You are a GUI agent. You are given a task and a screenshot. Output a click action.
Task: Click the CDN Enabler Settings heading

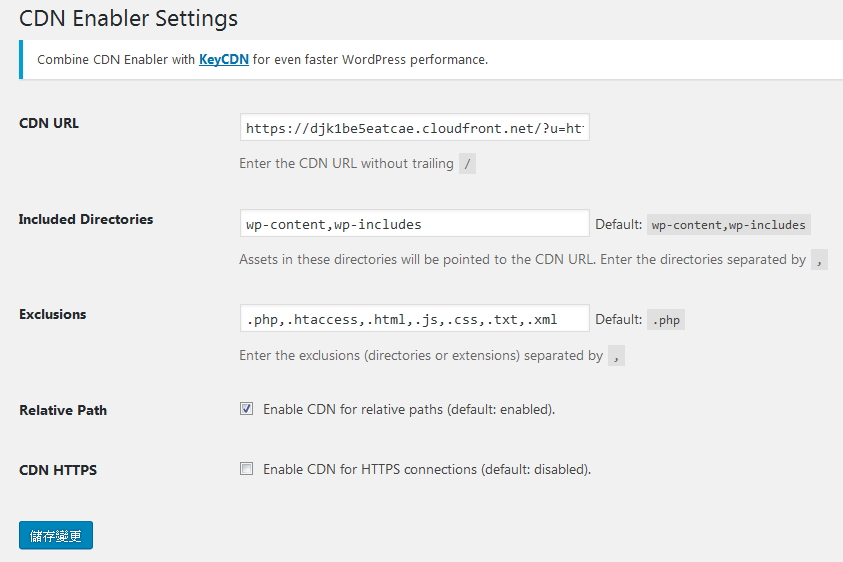128,18
